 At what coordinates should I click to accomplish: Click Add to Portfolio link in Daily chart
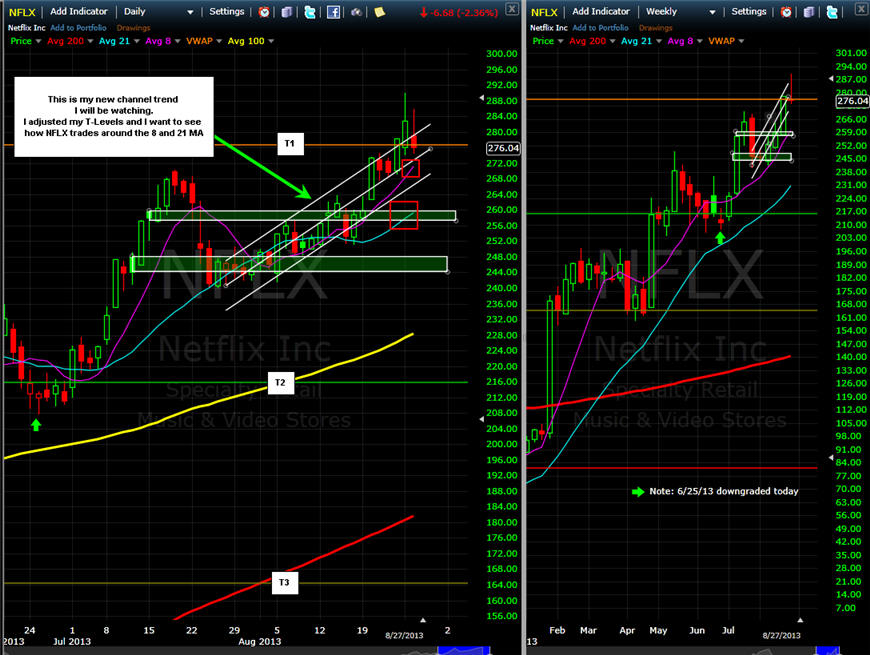click(x=78, y=28)
